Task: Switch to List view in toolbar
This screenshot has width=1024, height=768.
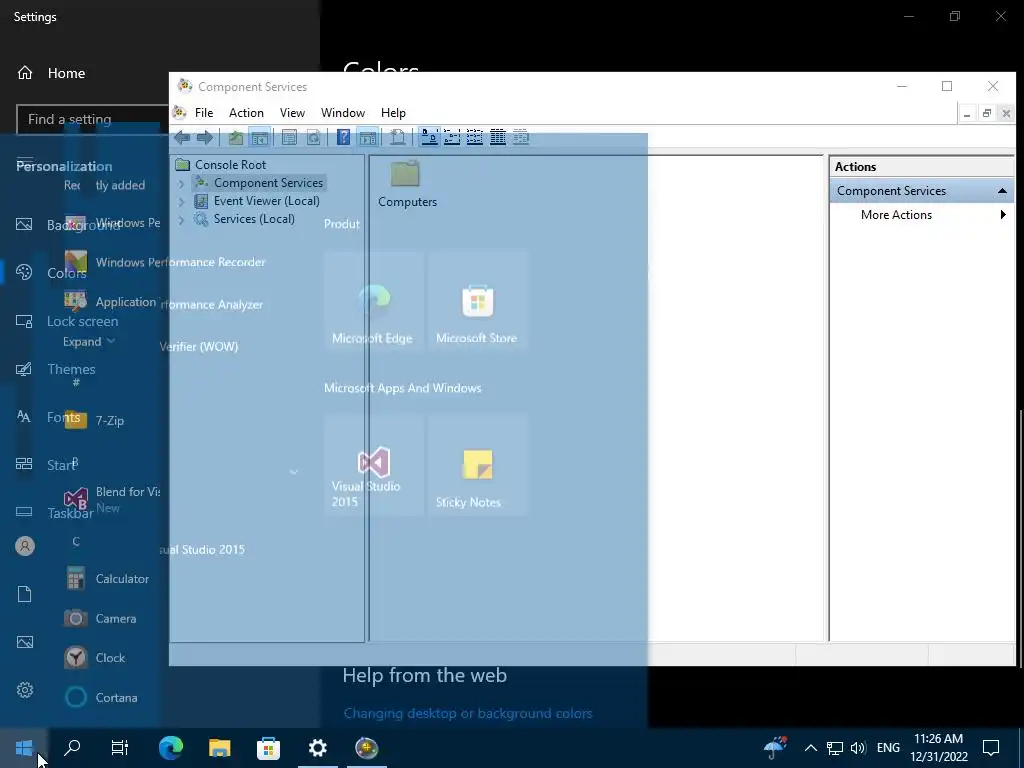Action: pyautogui.click(x=475, y=137)
